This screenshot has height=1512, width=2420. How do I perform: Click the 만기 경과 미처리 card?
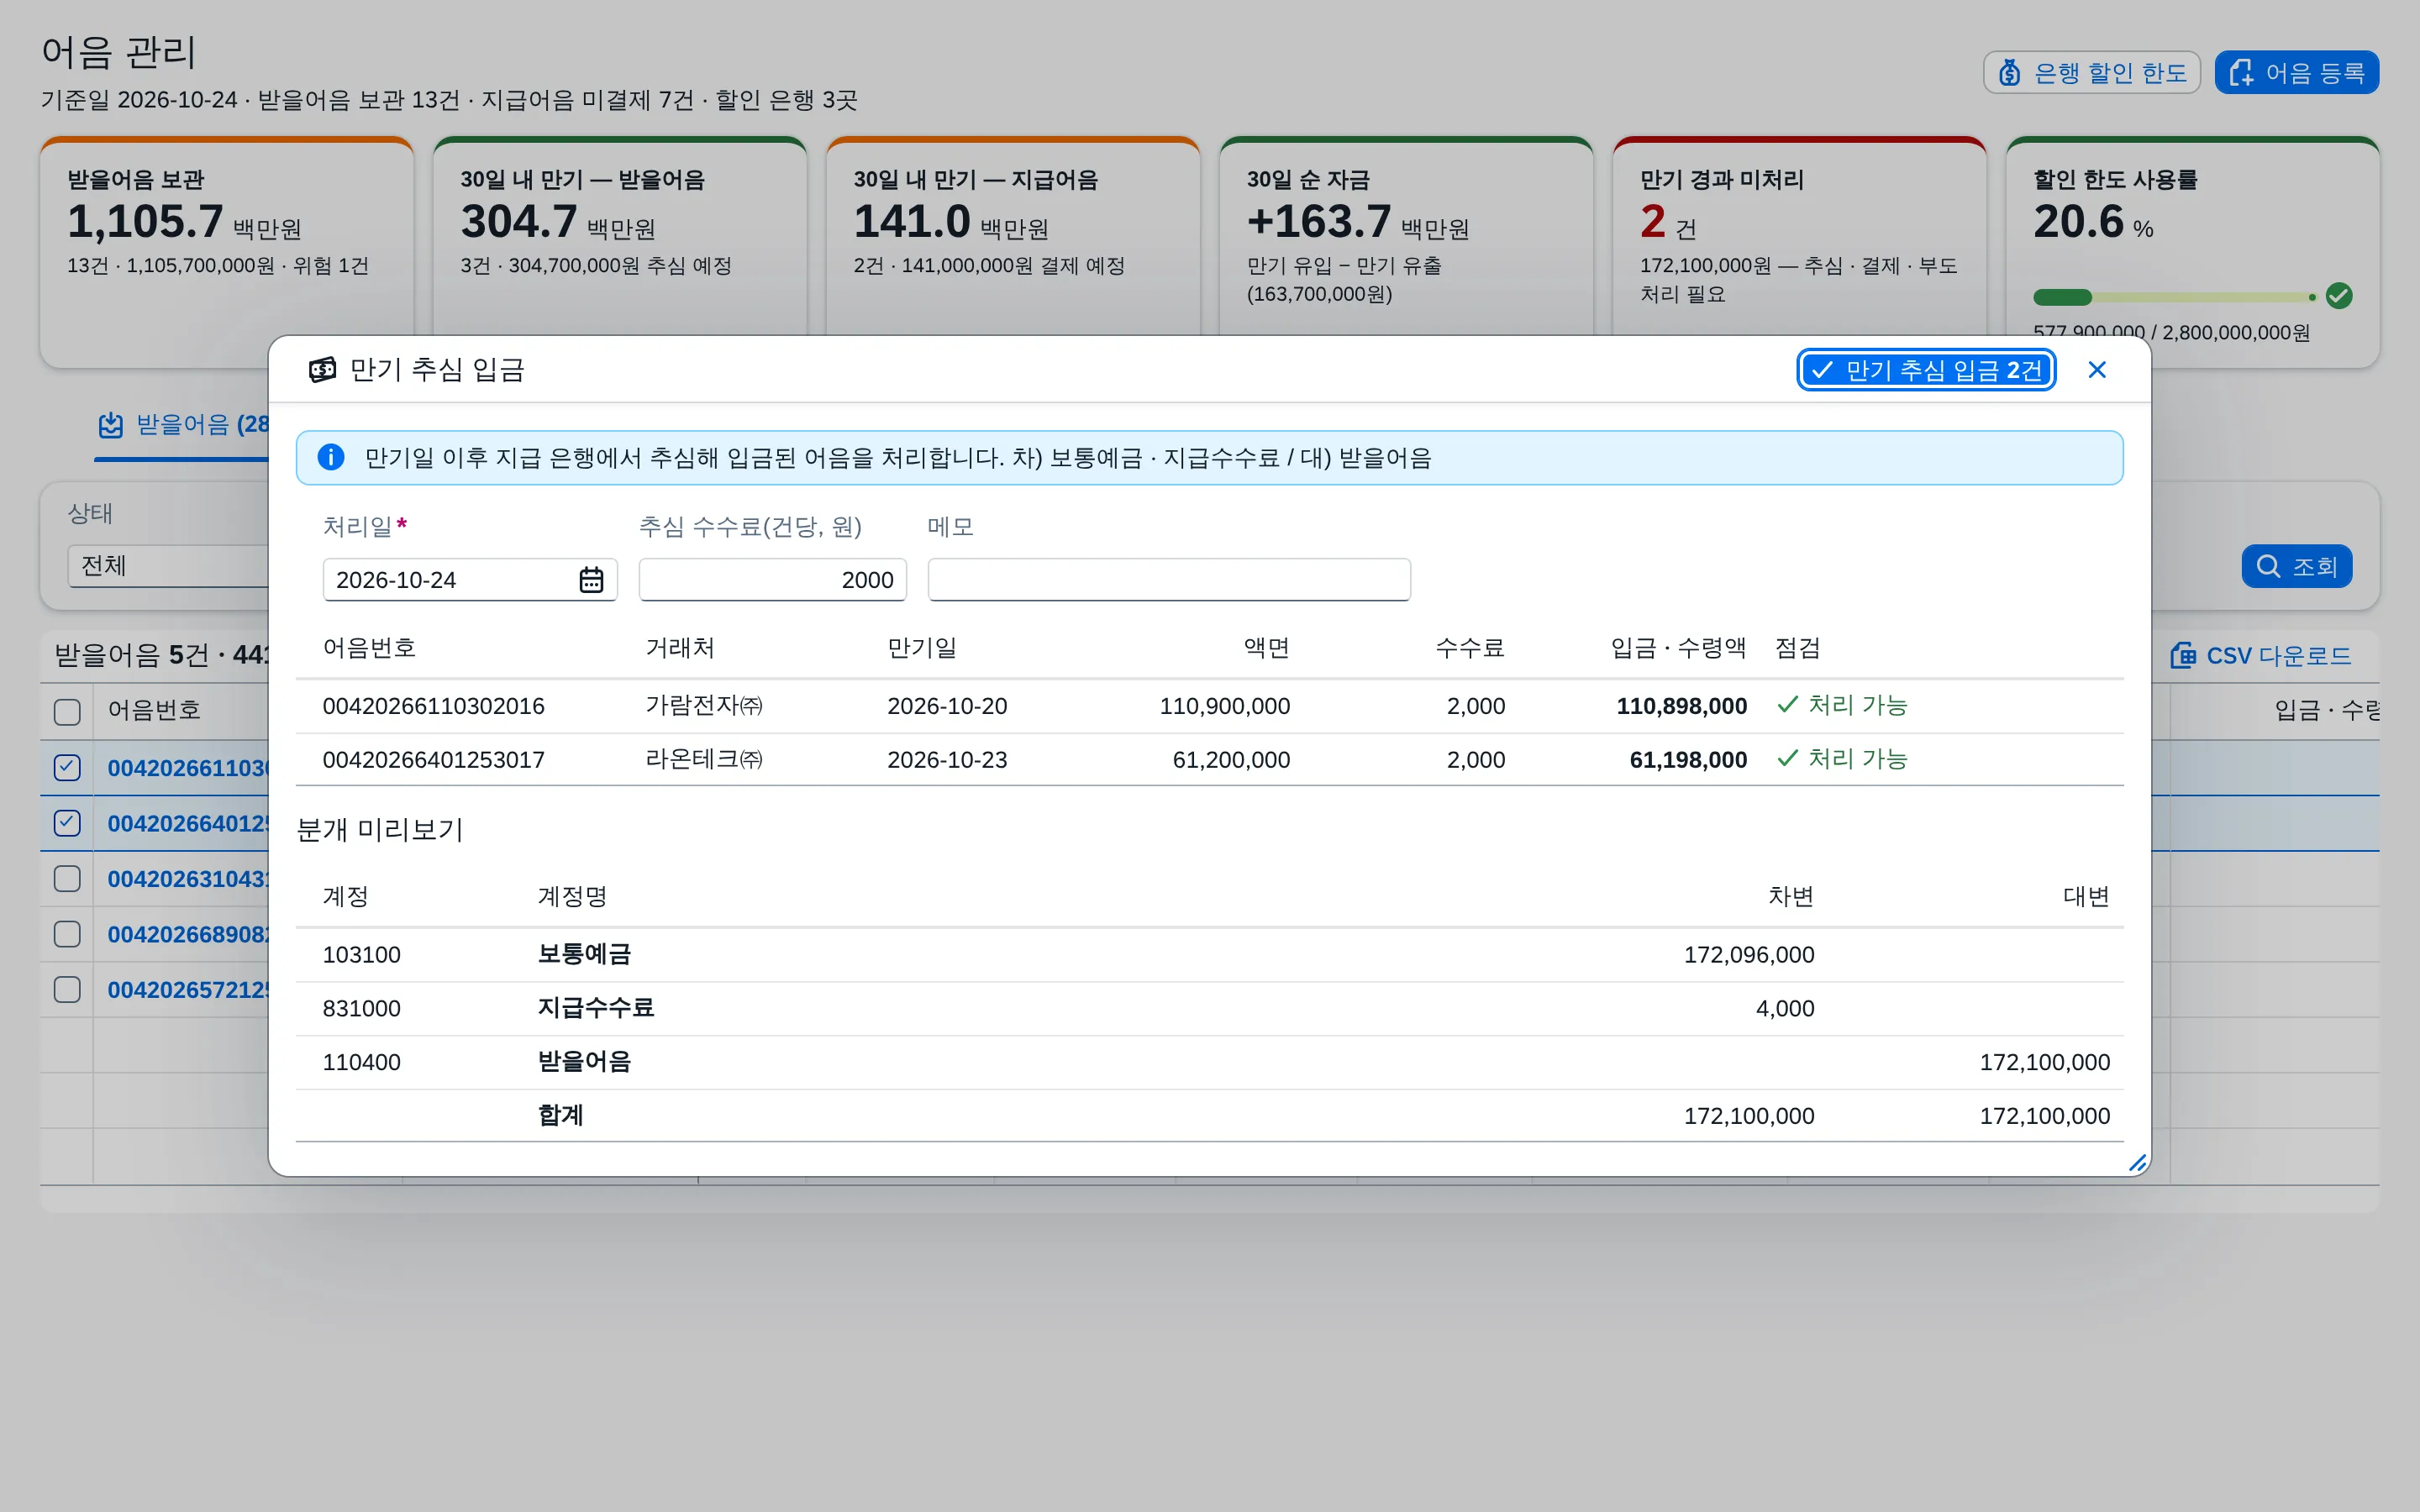(x=1799, y=236)
